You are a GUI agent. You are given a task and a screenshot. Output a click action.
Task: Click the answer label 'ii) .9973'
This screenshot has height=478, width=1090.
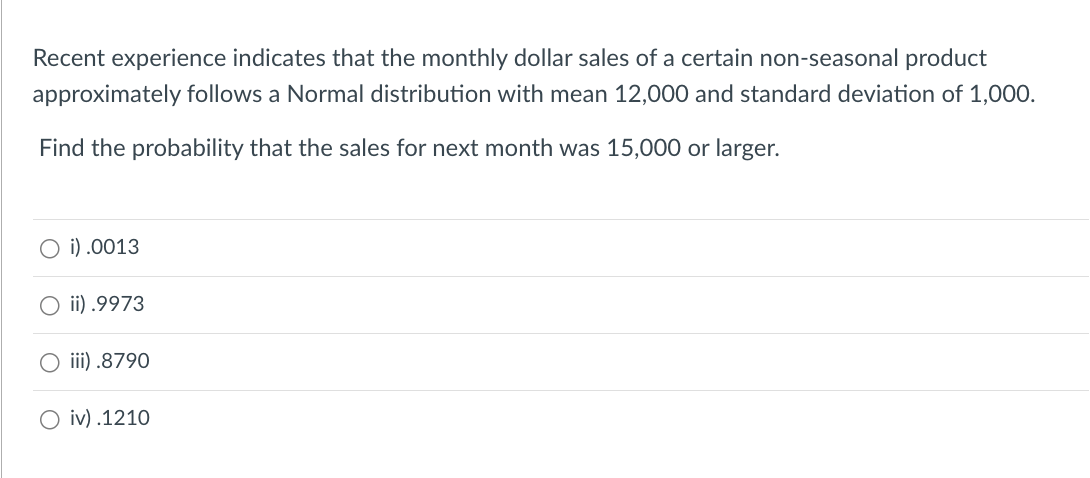107,304
